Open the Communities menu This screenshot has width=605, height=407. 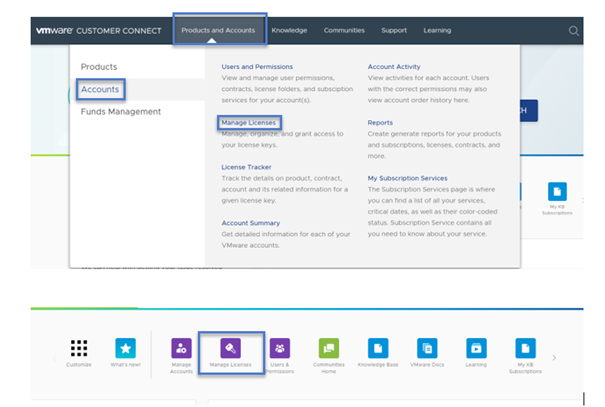pyautogui.click(x=344, y=30)
